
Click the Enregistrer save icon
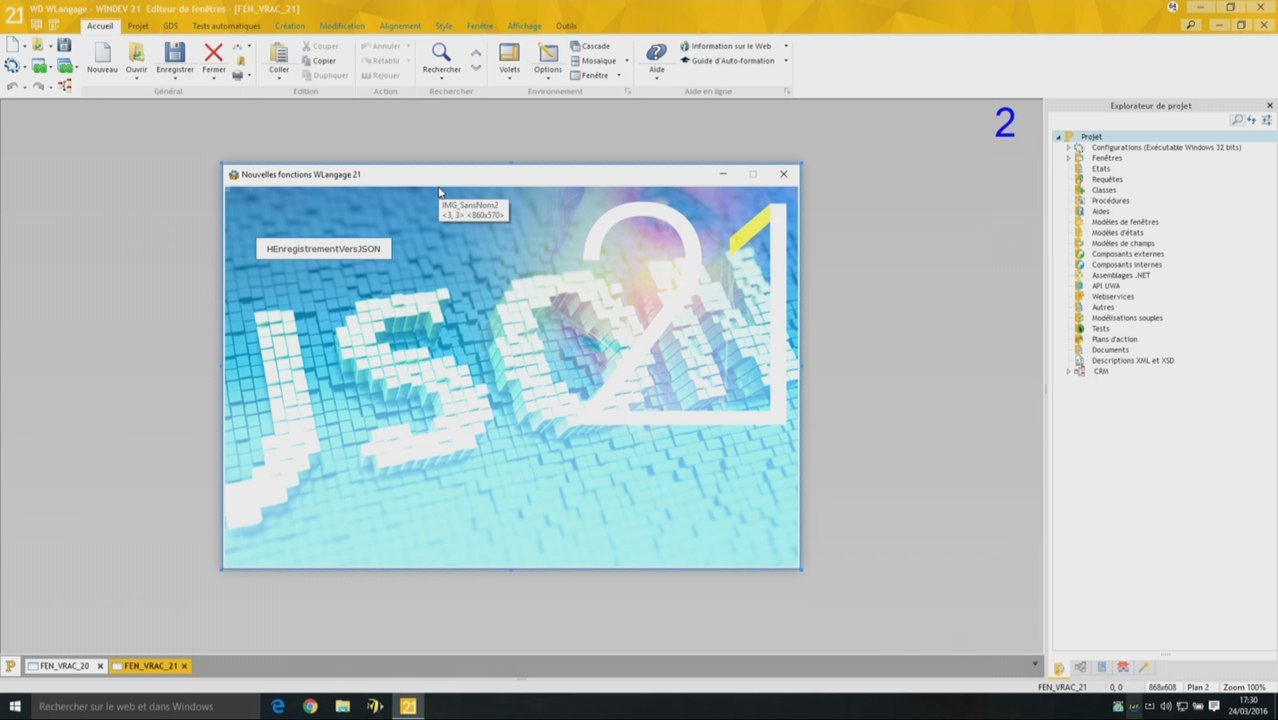tap(175, 53)
